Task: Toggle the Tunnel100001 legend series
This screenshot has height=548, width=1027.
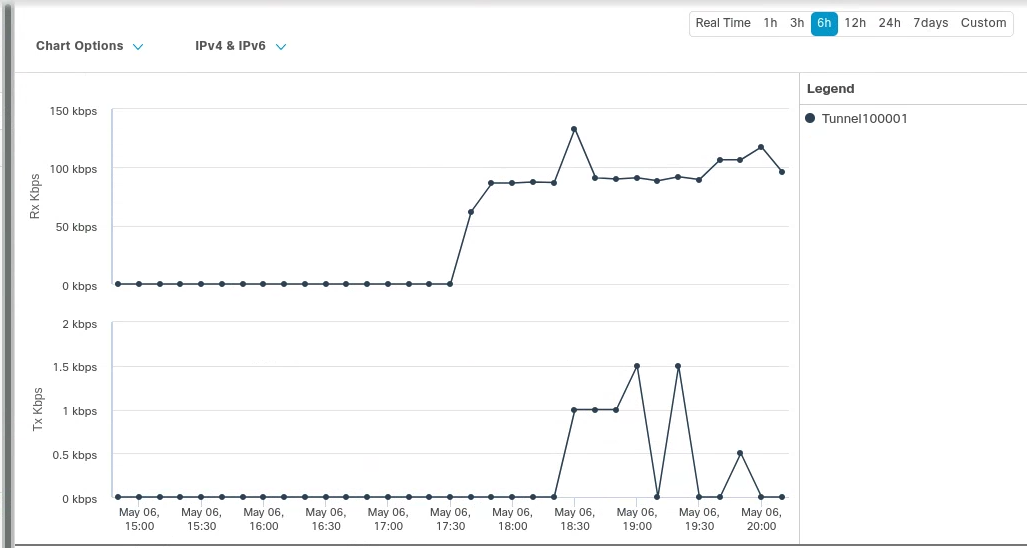Action: click(x=864, y=118)
